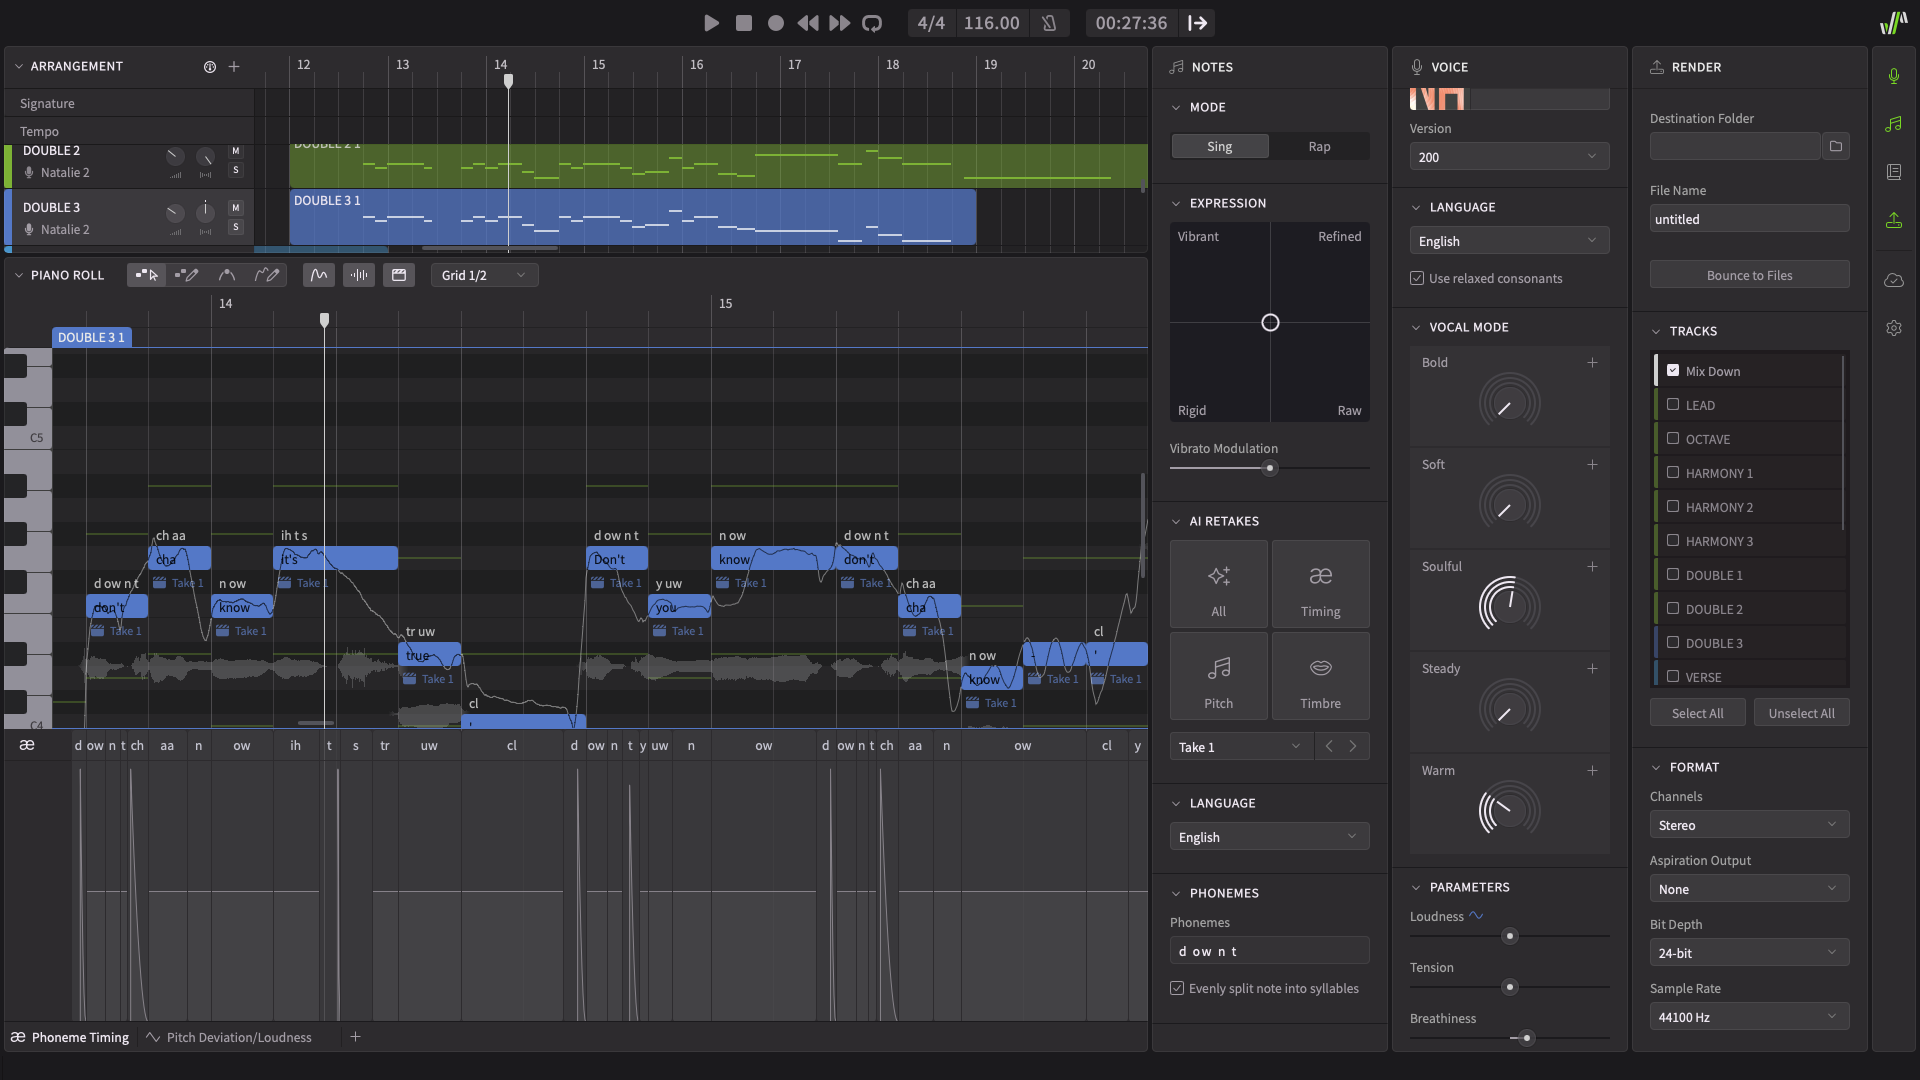
Task: Adjust the Vibrato Modulation slider
Action: point(1269,468)
